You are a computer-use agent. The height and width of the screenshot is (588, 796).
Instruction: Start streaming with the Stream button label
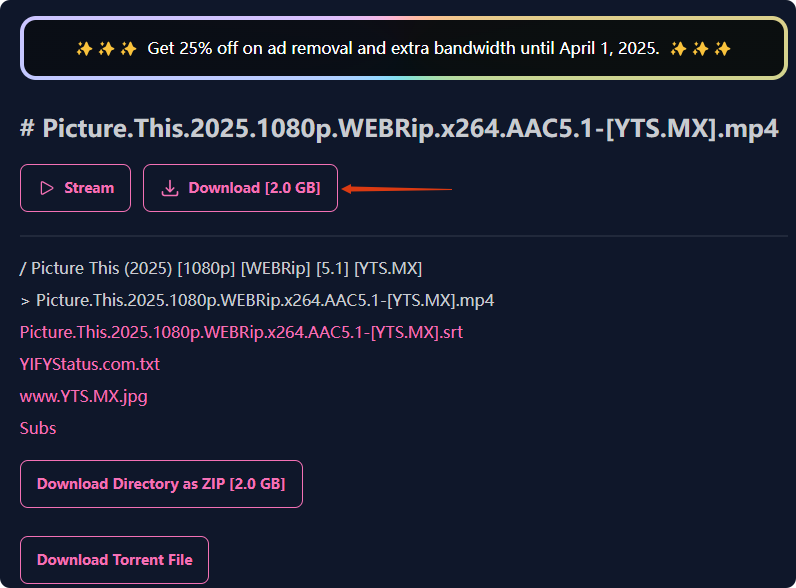[x=89, y=188]
